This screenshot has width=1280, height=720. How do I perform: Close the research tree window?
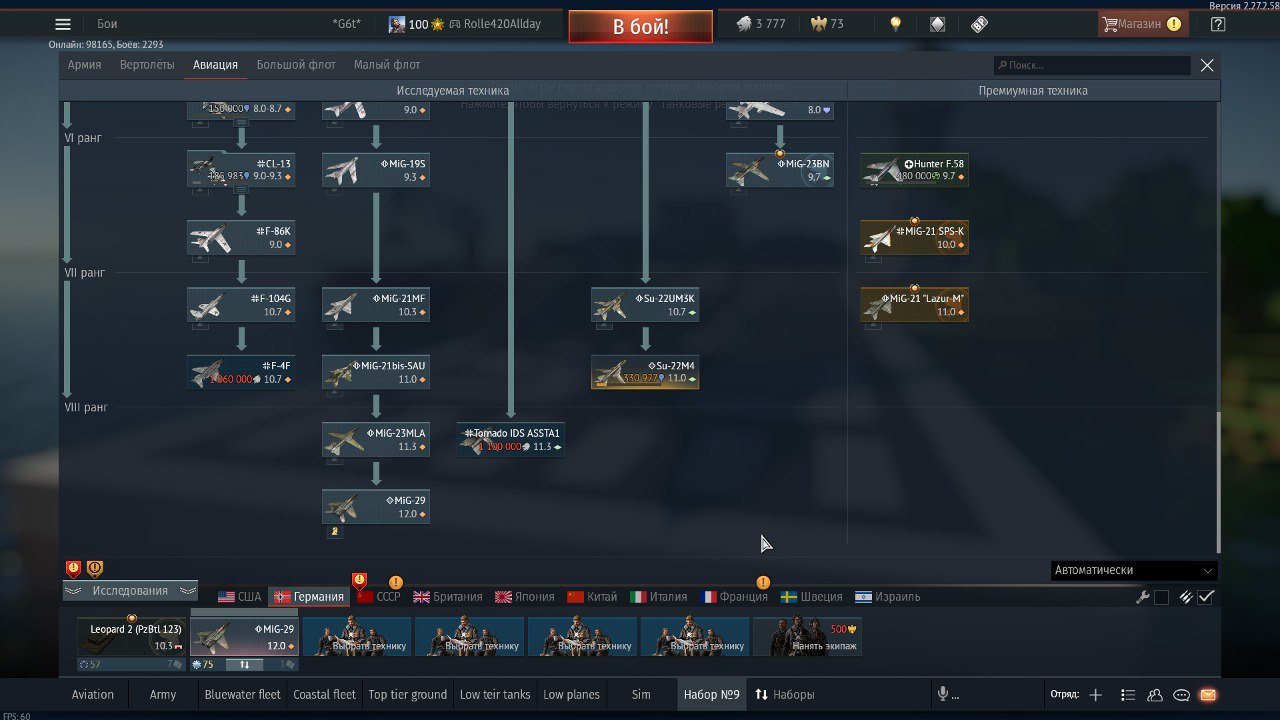(1207, 65)
